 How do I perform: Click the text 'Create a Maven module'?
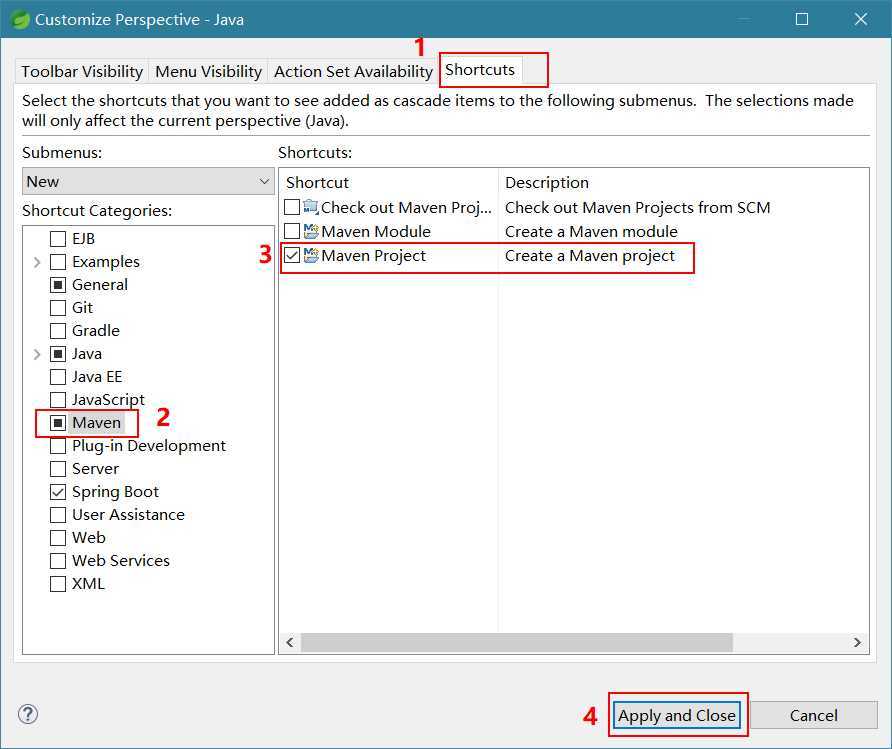591,231
